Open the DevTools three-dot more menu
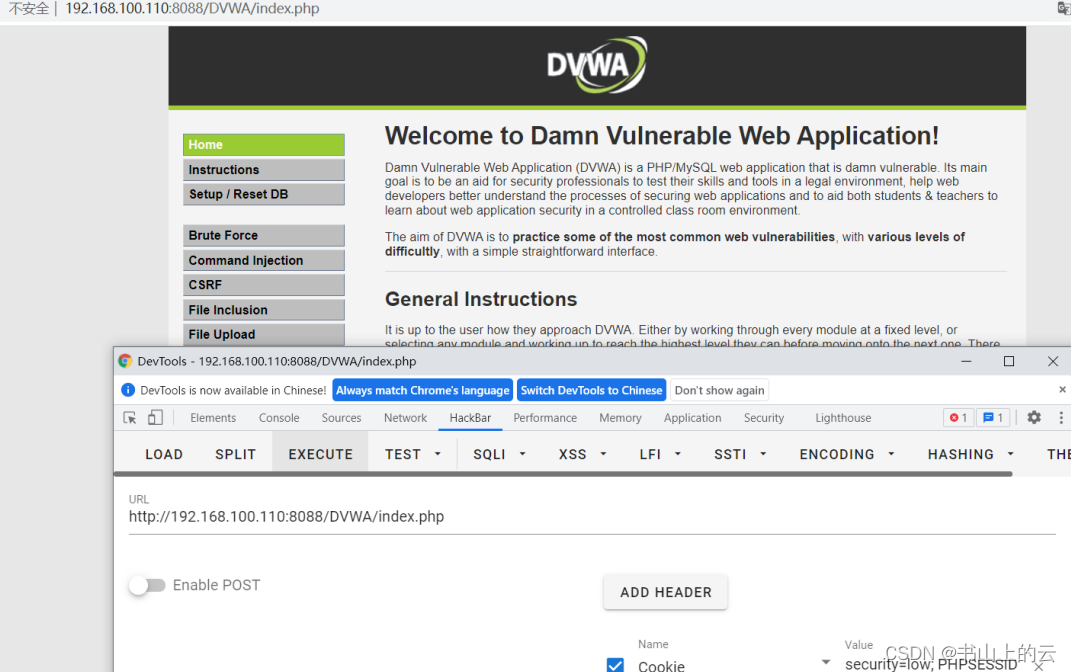Screen dimensions: 1071x672 (x=1061, y=417)
